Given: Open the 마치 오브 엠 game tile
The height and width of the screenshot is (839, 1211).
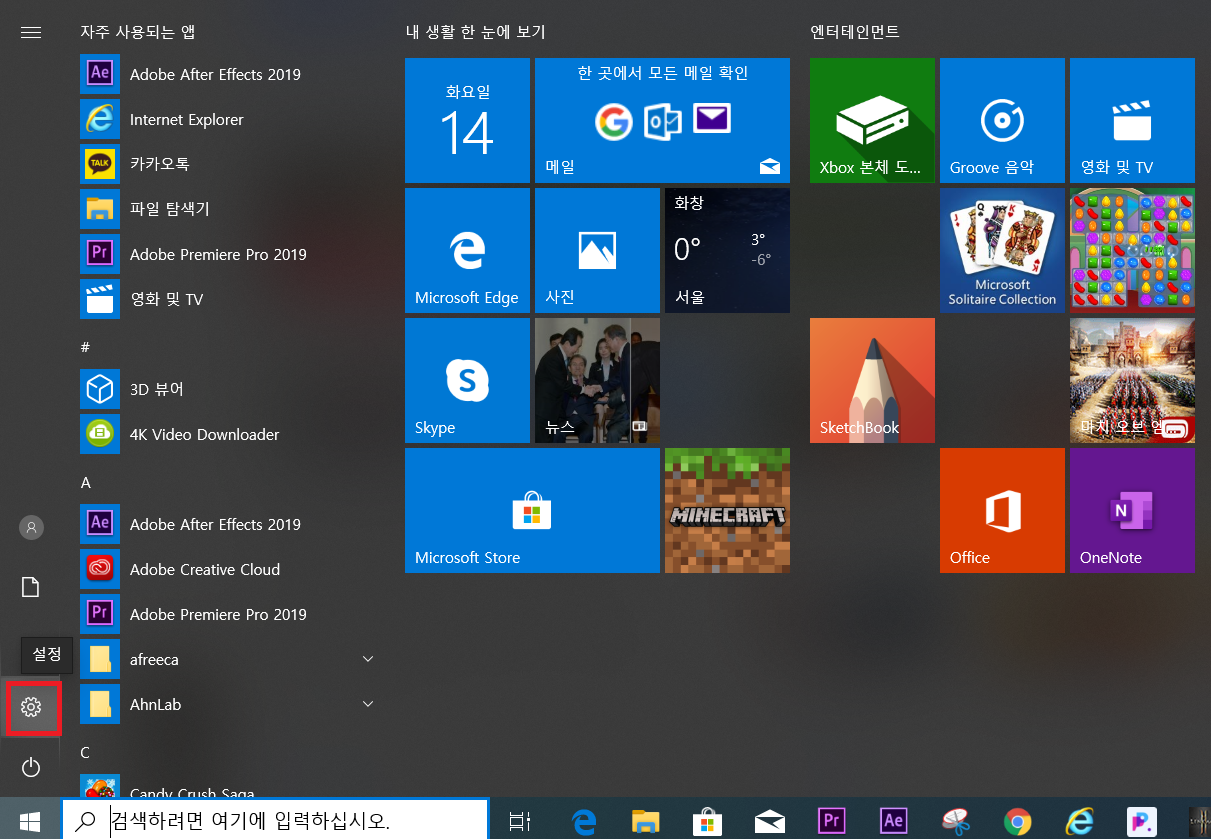Looking at the screenshot, I should [x=1132, y=380].
